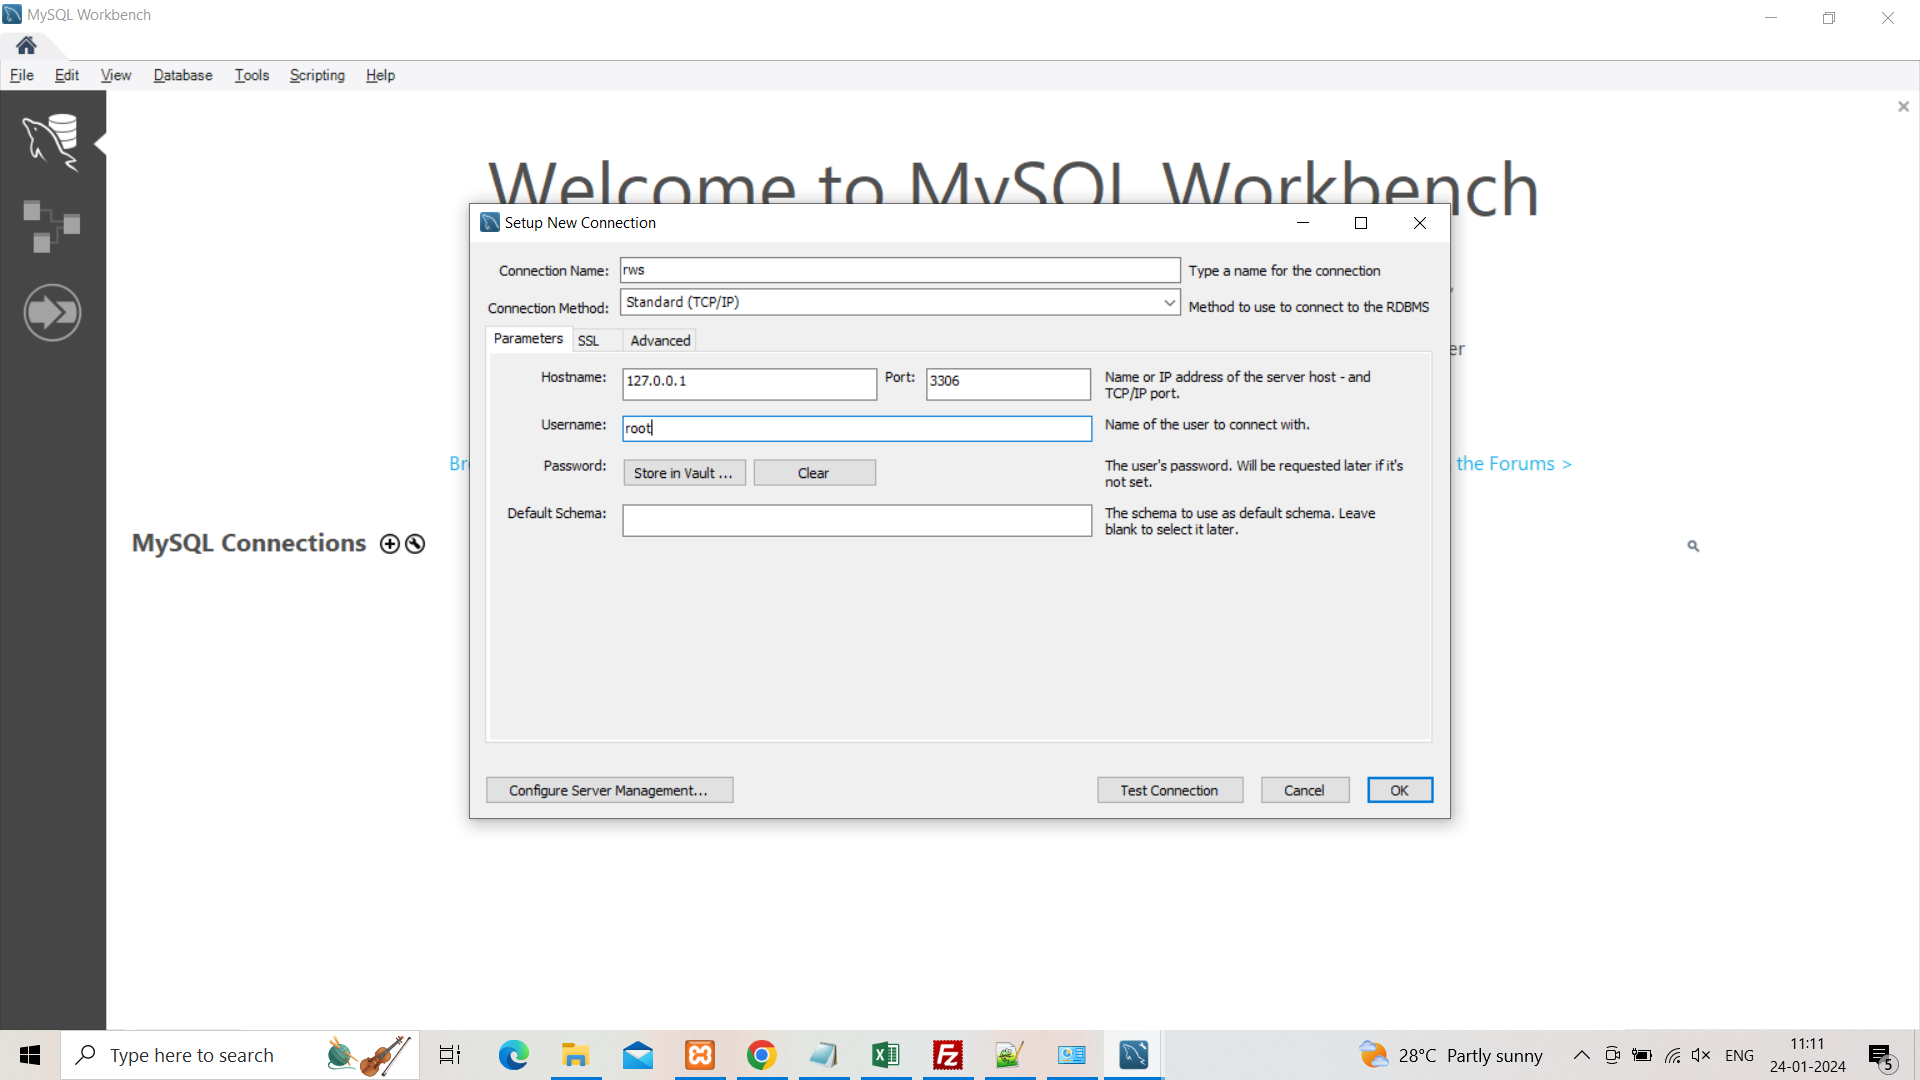Focus the Port input field

1008,383
